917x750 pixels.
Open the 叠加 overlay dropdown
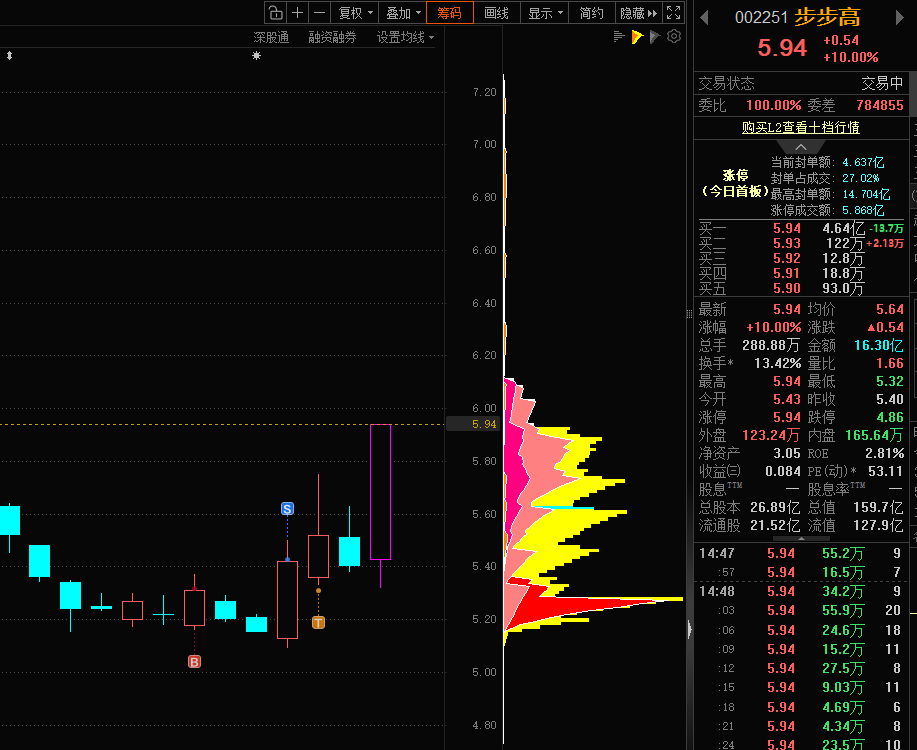point(403,12)
